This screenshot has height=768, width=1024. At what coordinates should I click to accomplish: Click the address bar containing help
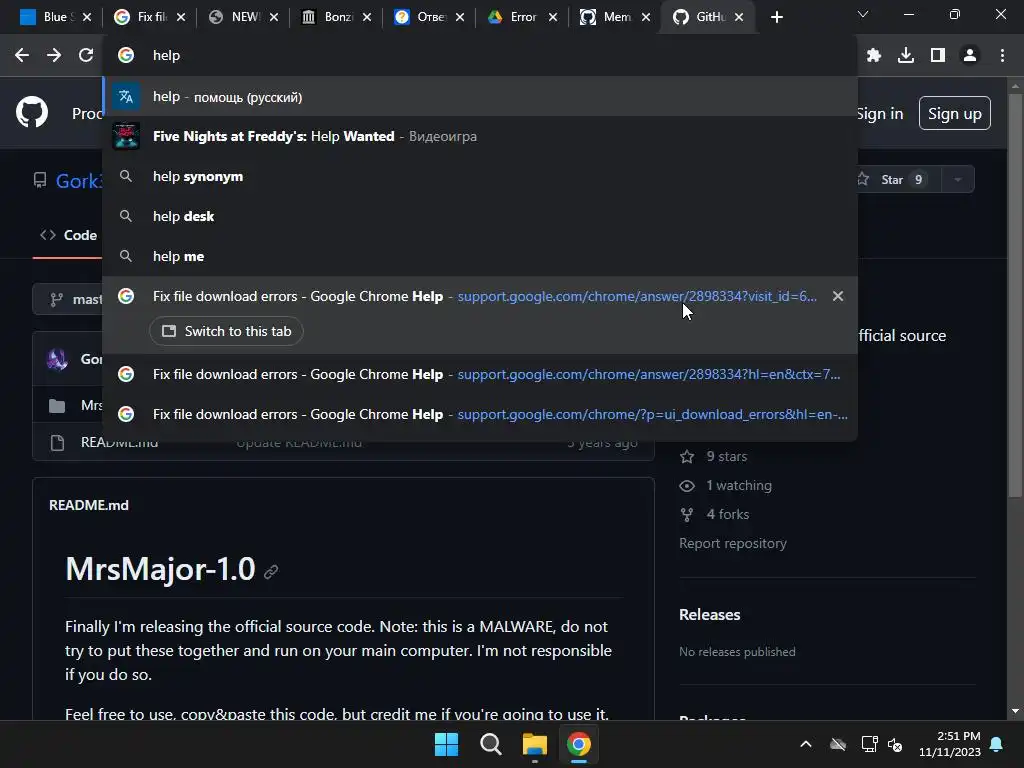(x=480, y=56)
